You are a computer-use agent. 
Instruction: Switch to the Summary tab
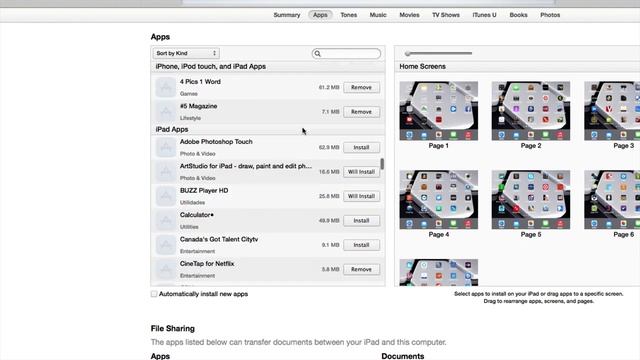coord(287,15)
